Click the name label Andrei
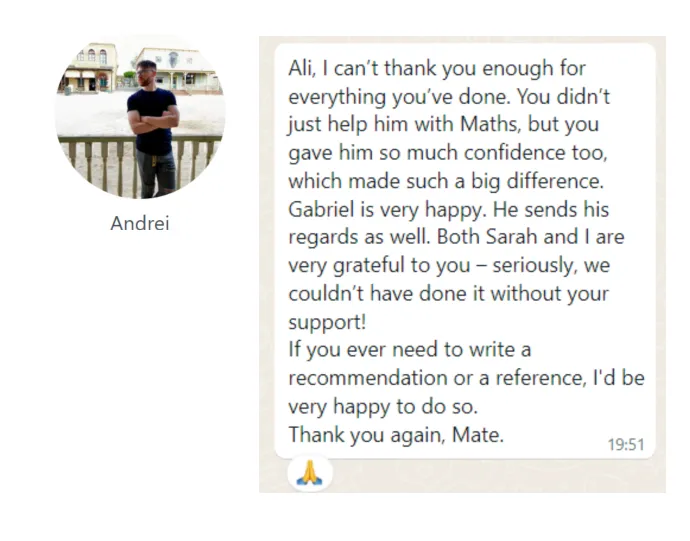This screenshot has height=541, width=690. tap(140, 223)
